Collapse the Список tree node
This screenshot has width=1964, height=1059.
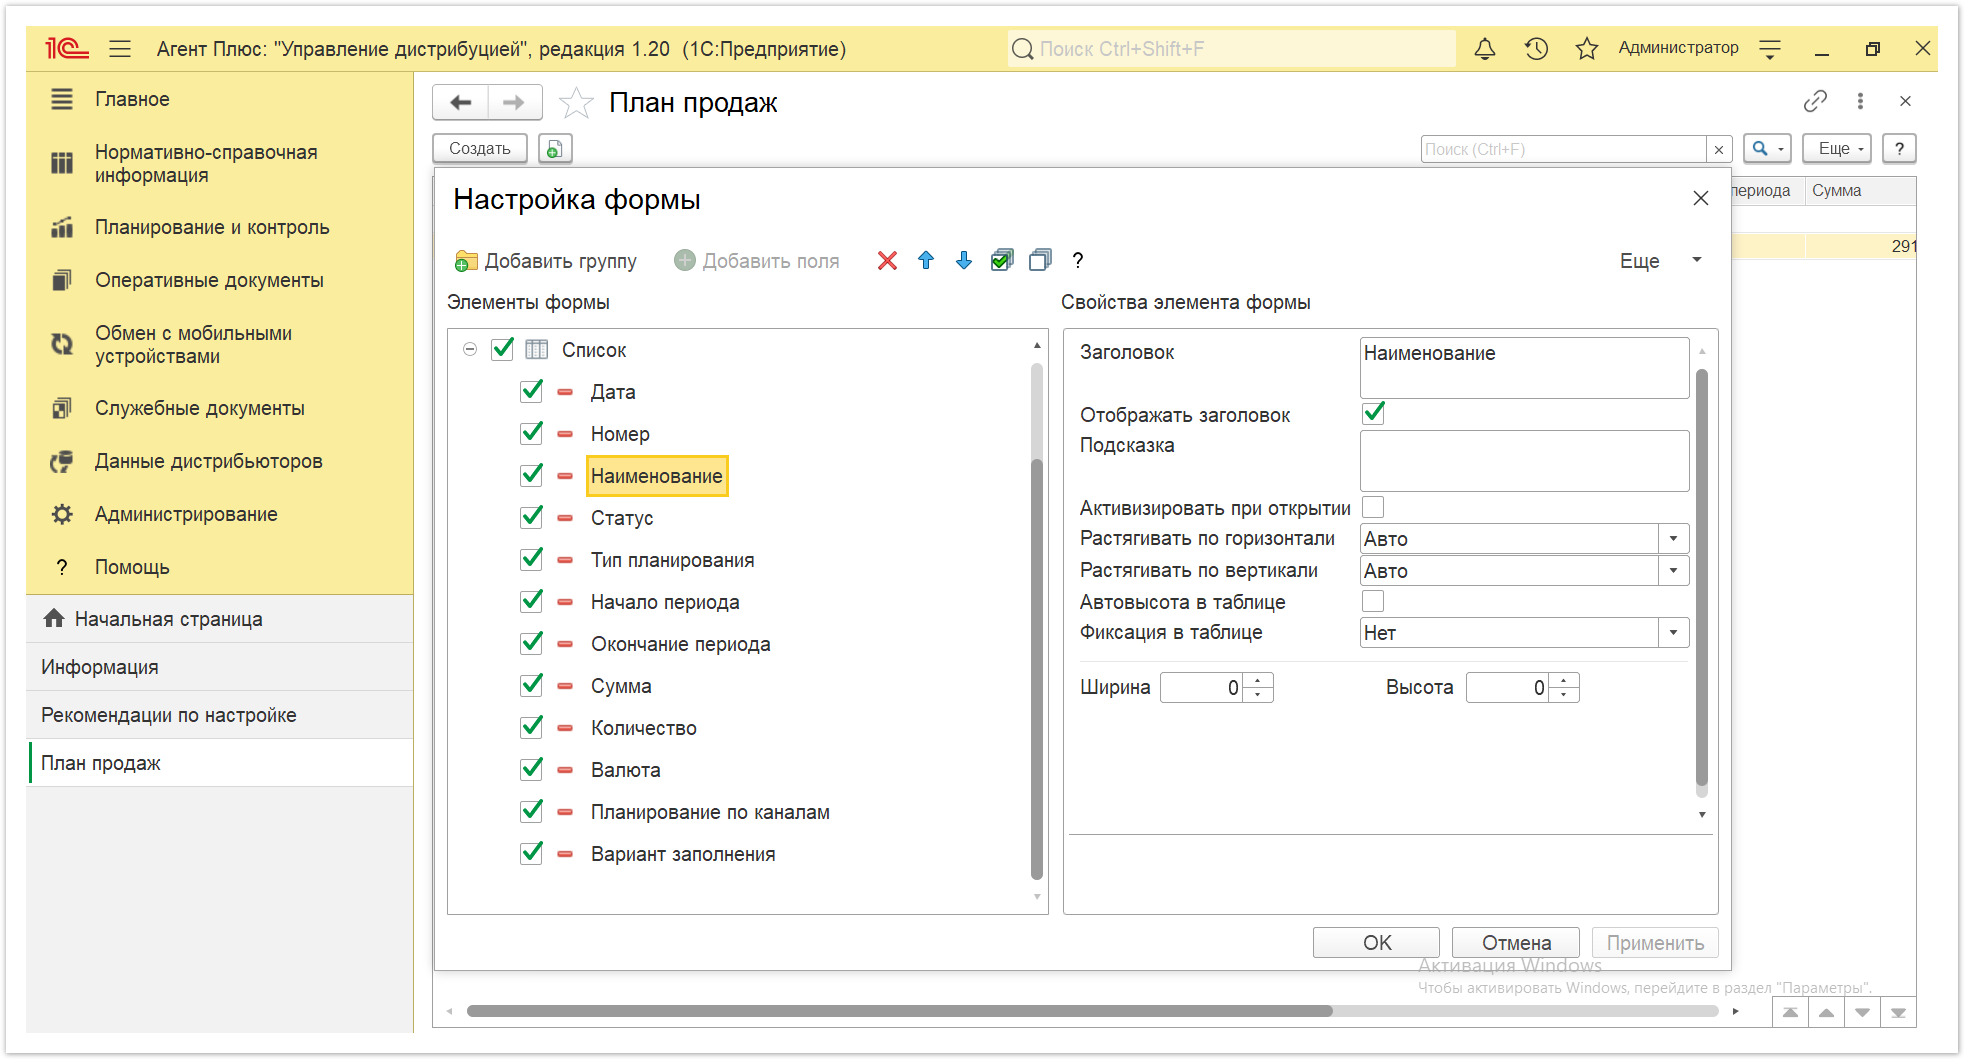click(470, 349)
